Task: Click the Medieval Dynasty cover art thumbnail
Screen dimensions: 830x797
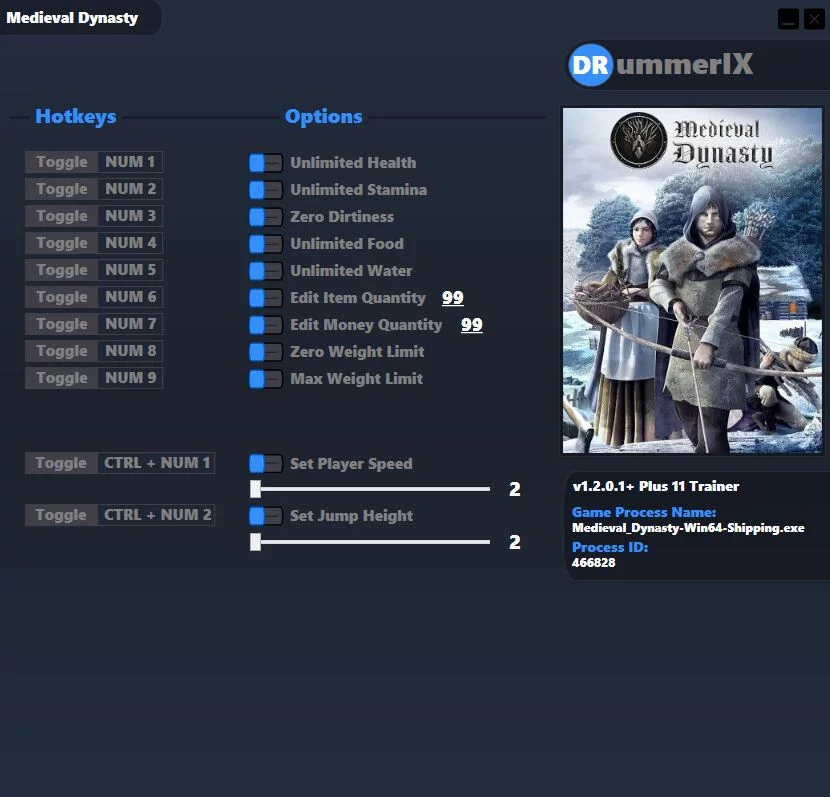Action: click(692, 280)
